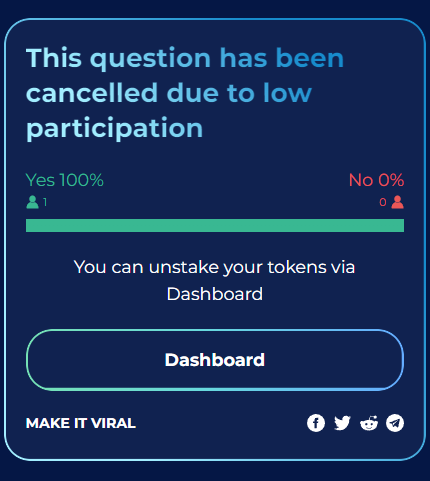This screenshot has height=481, width=430.
Task: Select the Yes 100% label
Action: [65, 180]
